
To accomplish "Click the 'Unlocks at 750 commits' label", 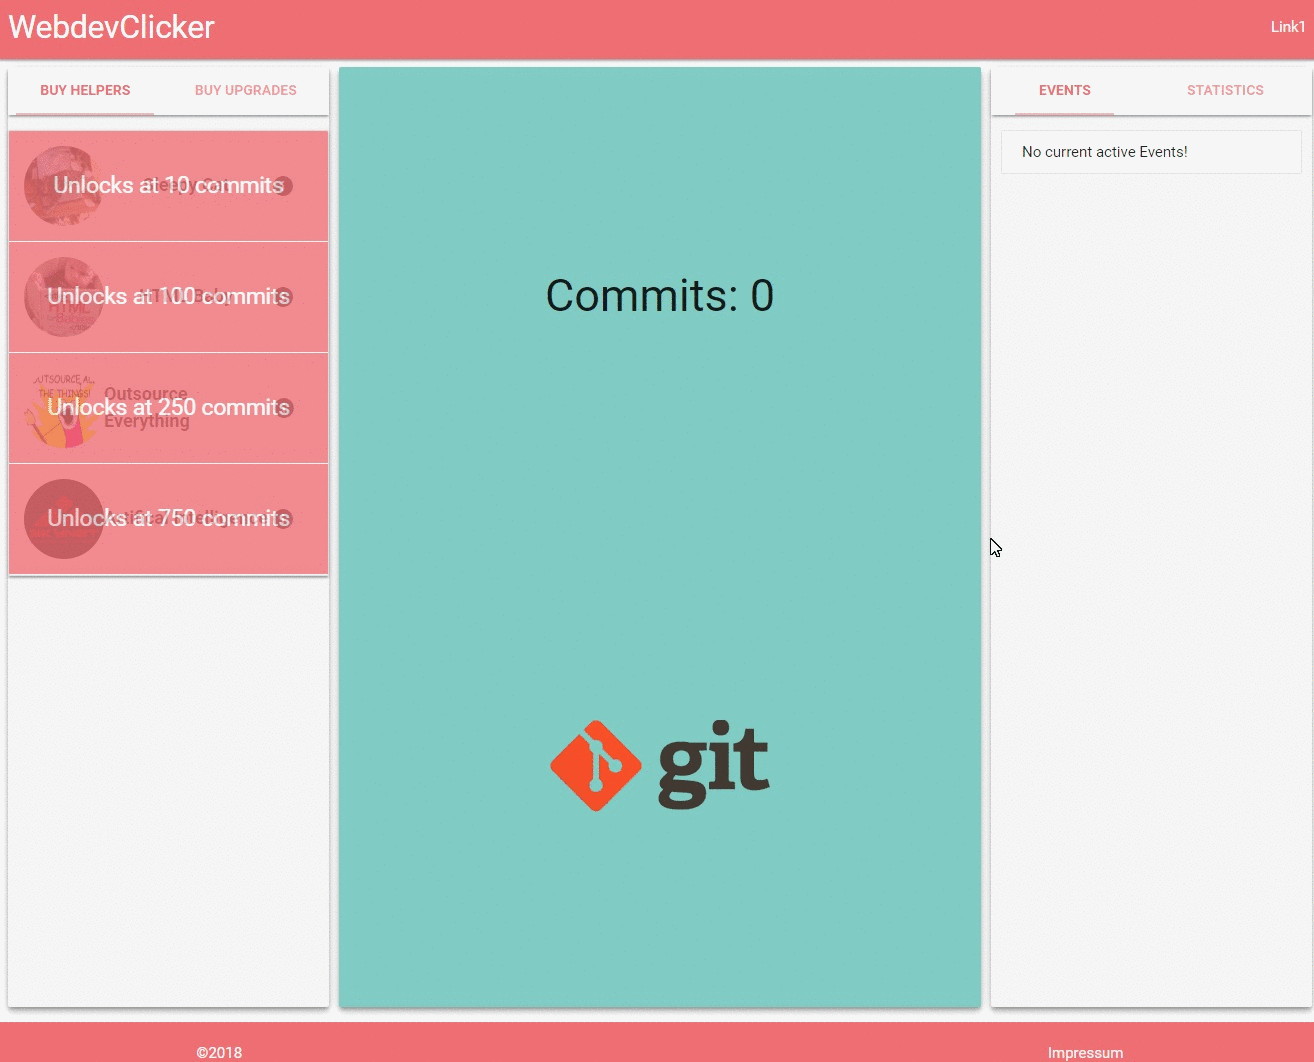I will click(168, 518).
